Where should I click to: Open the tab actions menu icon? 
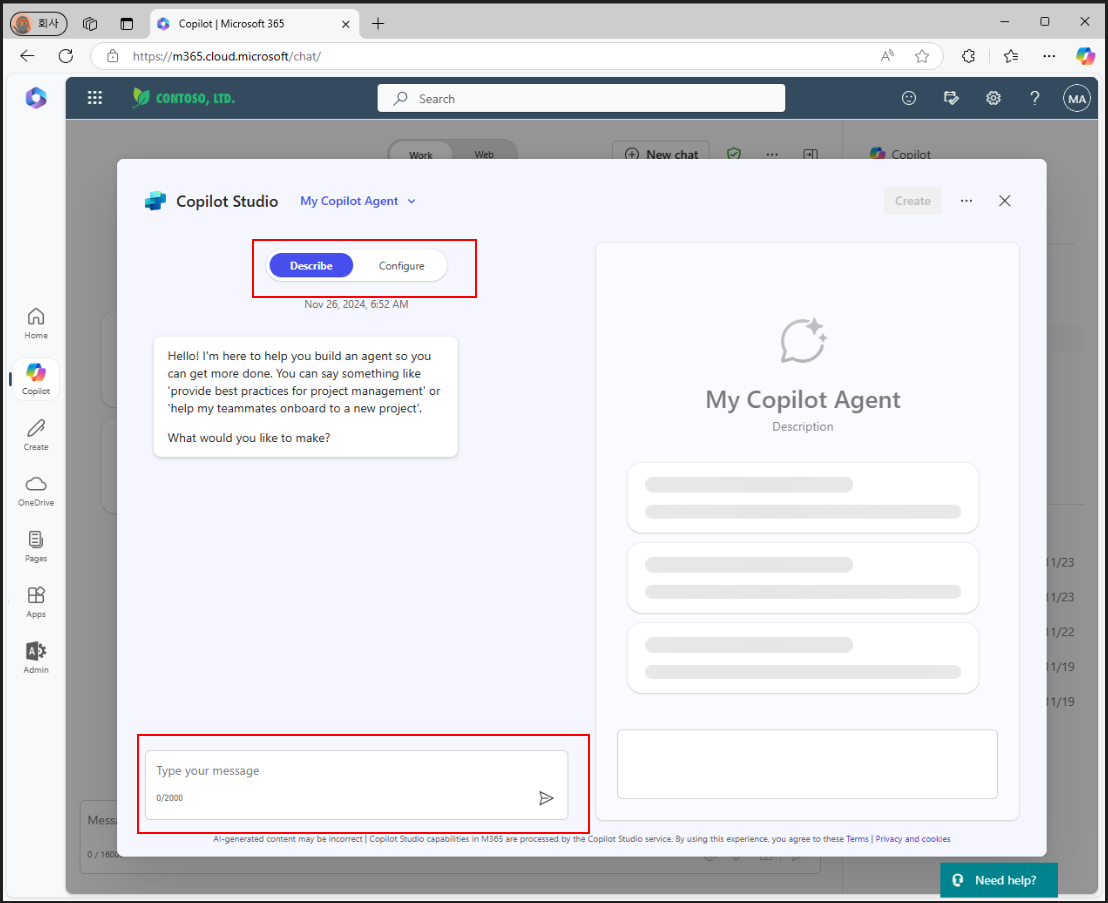(126, 23)
